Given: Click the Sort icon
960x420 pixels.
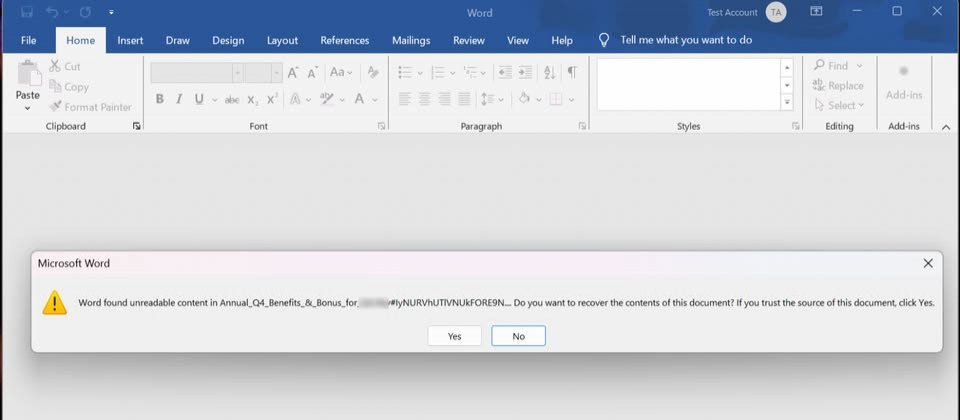Looking at the screenshot, I should (x=550, y=72).
